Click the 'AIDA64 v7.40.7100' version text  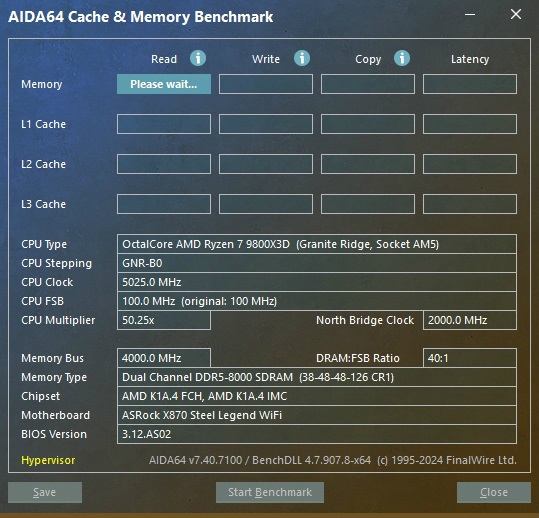pos(195,460)
